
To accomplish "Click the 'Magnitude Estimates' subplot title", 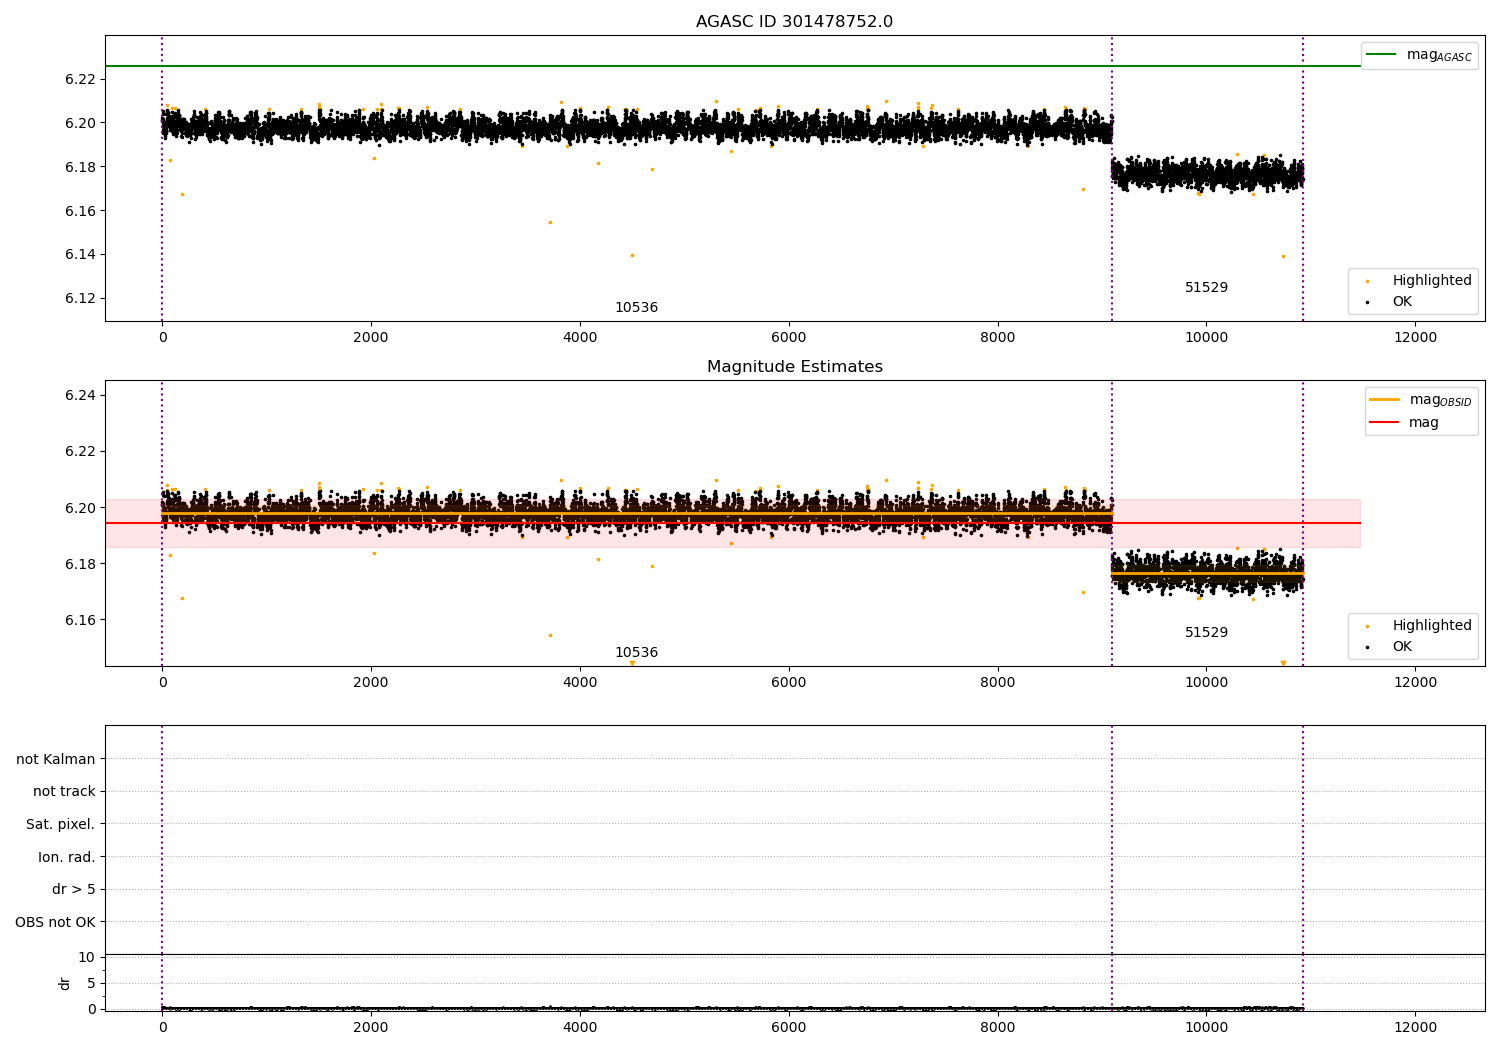I will click(x=794, y=367).
